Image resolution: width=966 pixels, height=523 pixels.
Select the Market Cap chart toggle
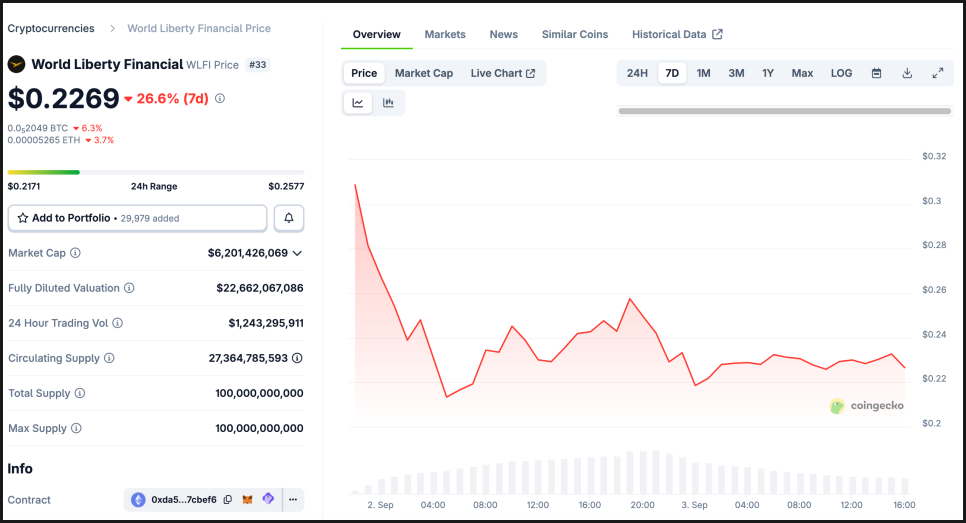[x=424, y=73]
